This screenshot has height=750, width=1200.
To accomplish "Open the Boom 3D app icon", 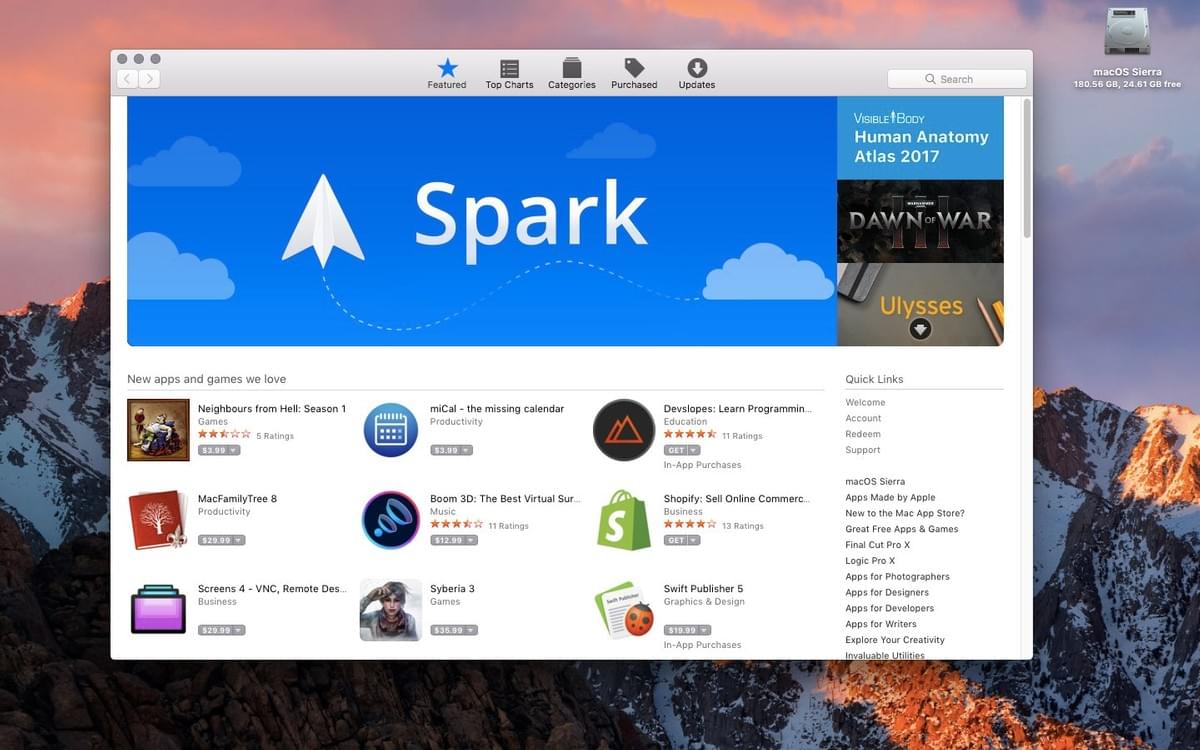I will tap(390, 519).
